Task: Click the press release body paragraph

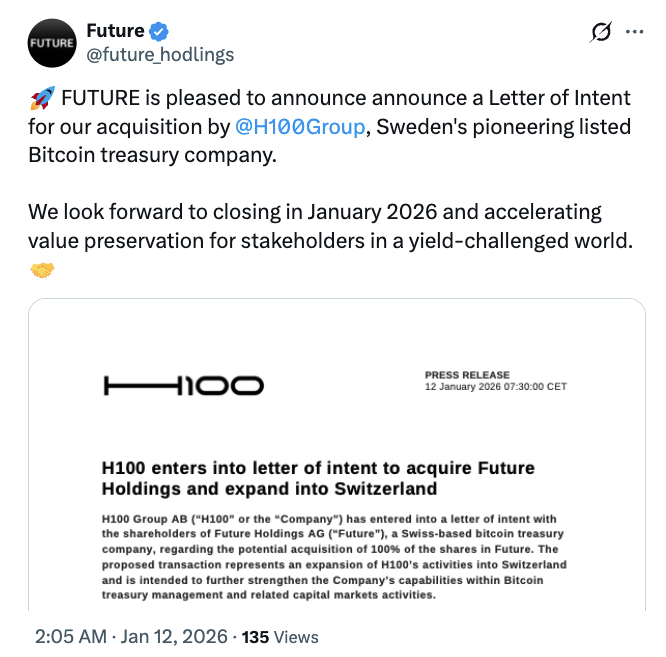Action: [334, 557]
